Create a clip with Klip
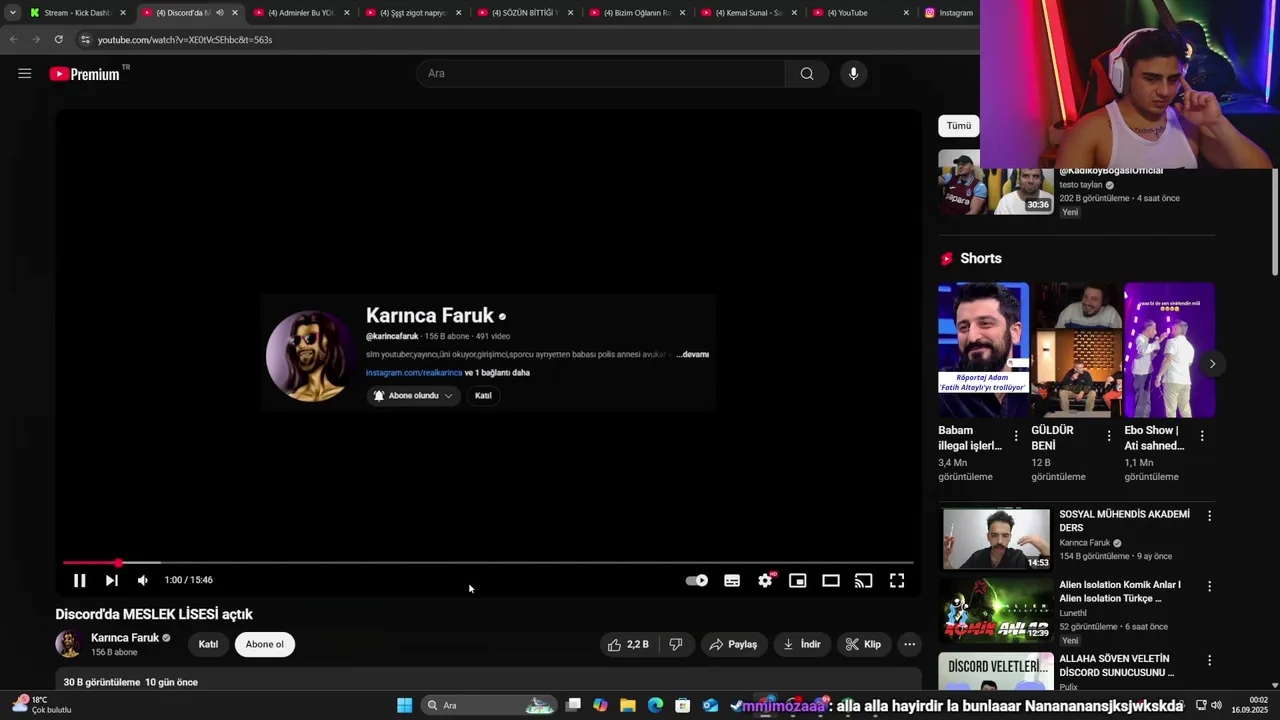Viewport: 1280px width, 720px height. pyautogui.click(x=863, y=645)
